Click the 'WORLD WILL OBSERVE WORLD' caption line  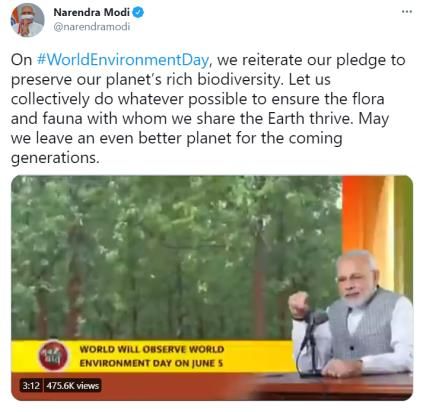[152, 349]
